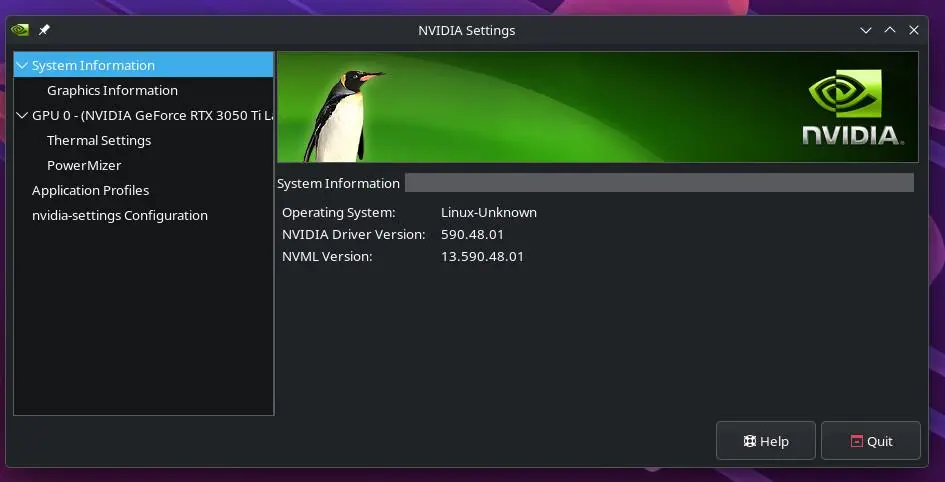Click the Quit button
This screenshot has height=482, width=945.
pos(871,441)
